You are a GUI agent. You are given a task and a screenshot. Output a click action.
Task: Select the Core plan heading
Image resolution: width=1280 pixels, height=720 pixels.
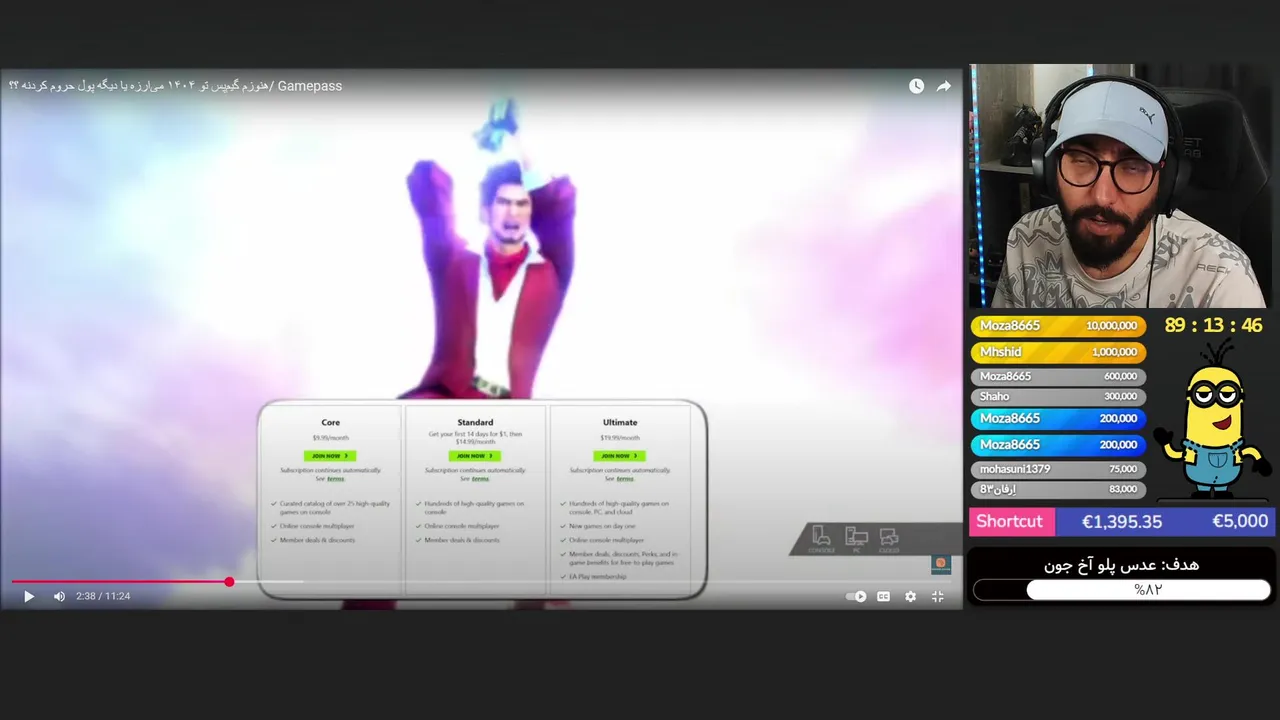point(330,422)
